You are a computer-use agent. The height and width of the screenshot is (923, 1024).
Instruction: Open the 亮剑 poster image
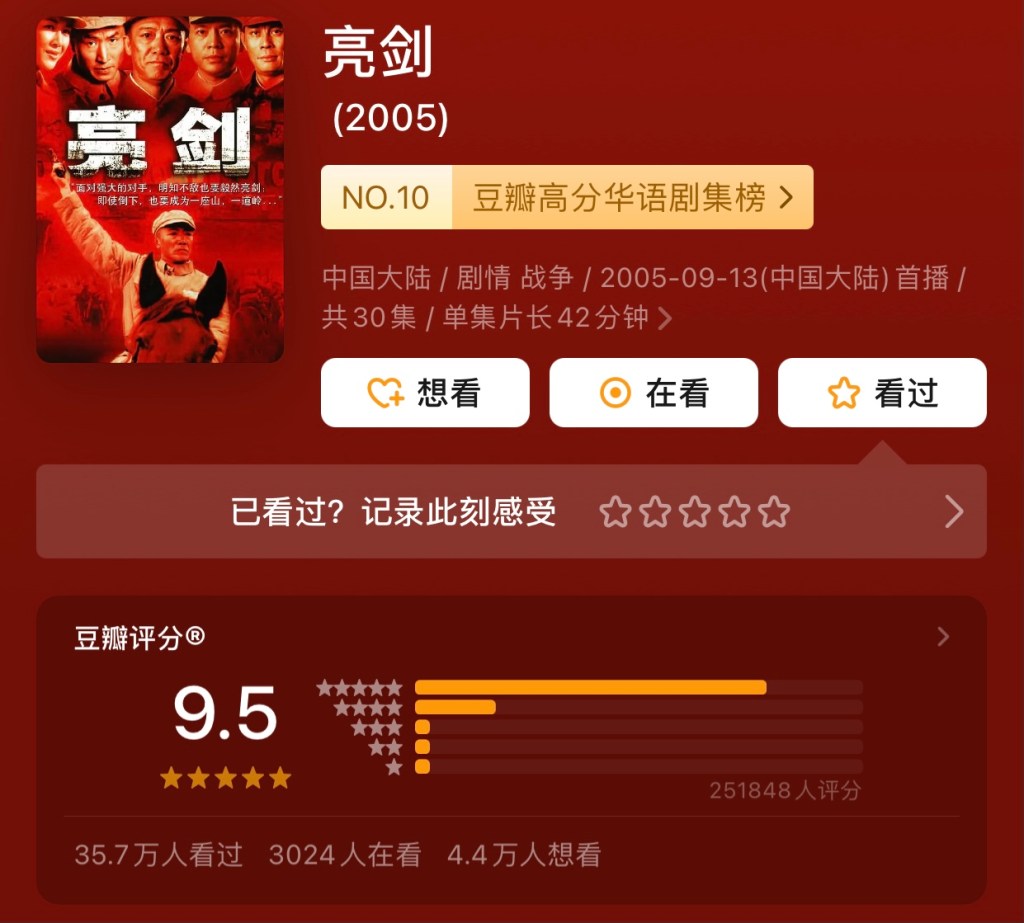point(160,189)
